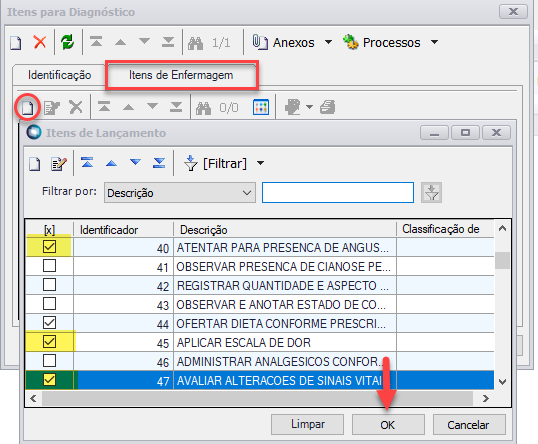The width and height of the screenshot is (538, 444).
Task: Click printer icon in Itens de Enfermagem toolbar
Action: coord(327,107)
